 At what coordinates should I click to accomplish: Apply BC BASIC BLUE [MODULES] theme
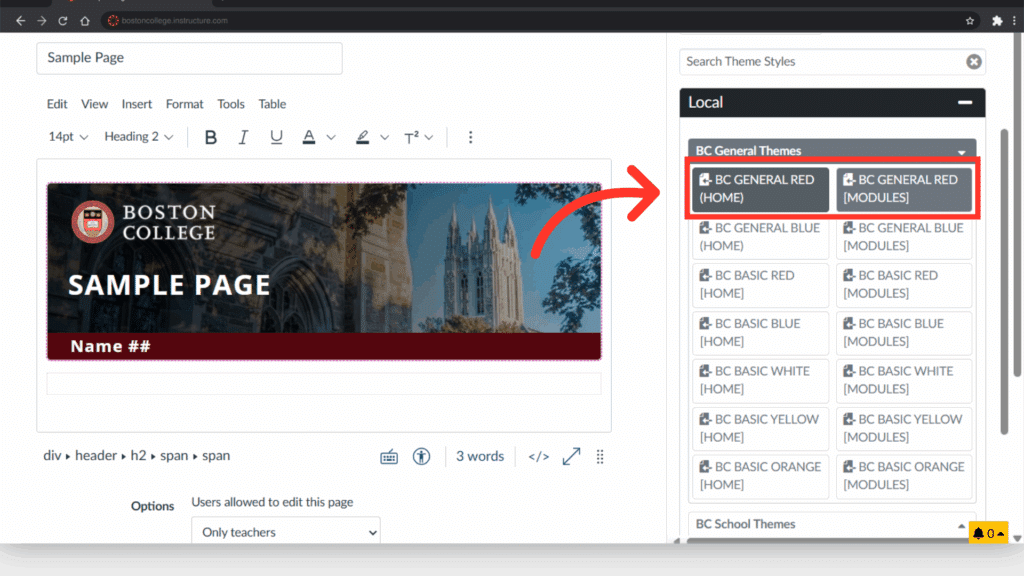pyautogui.click(x=904, y=333)
